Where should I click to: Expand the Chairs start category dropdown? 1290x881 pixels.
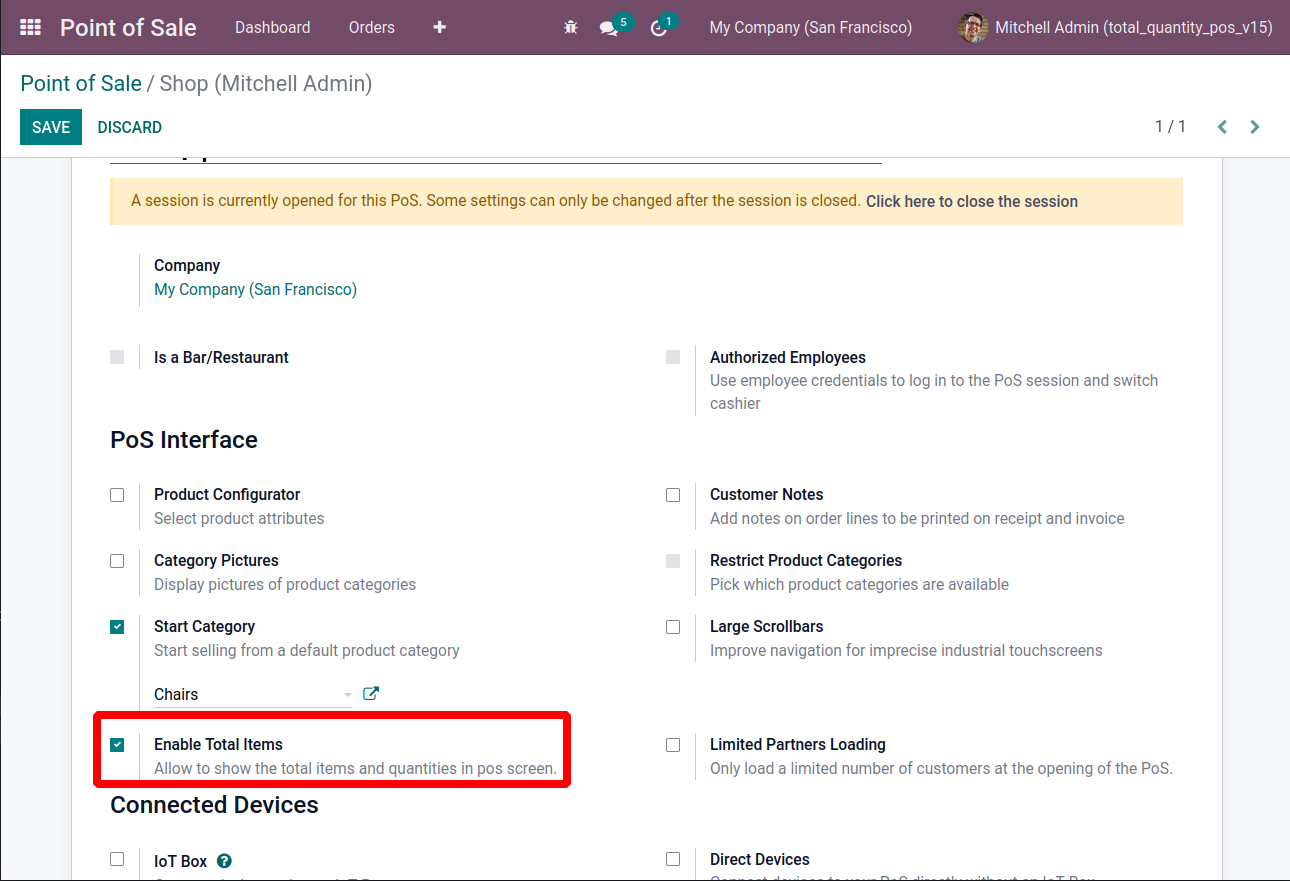pyautogui.click(x=347, y=694)
